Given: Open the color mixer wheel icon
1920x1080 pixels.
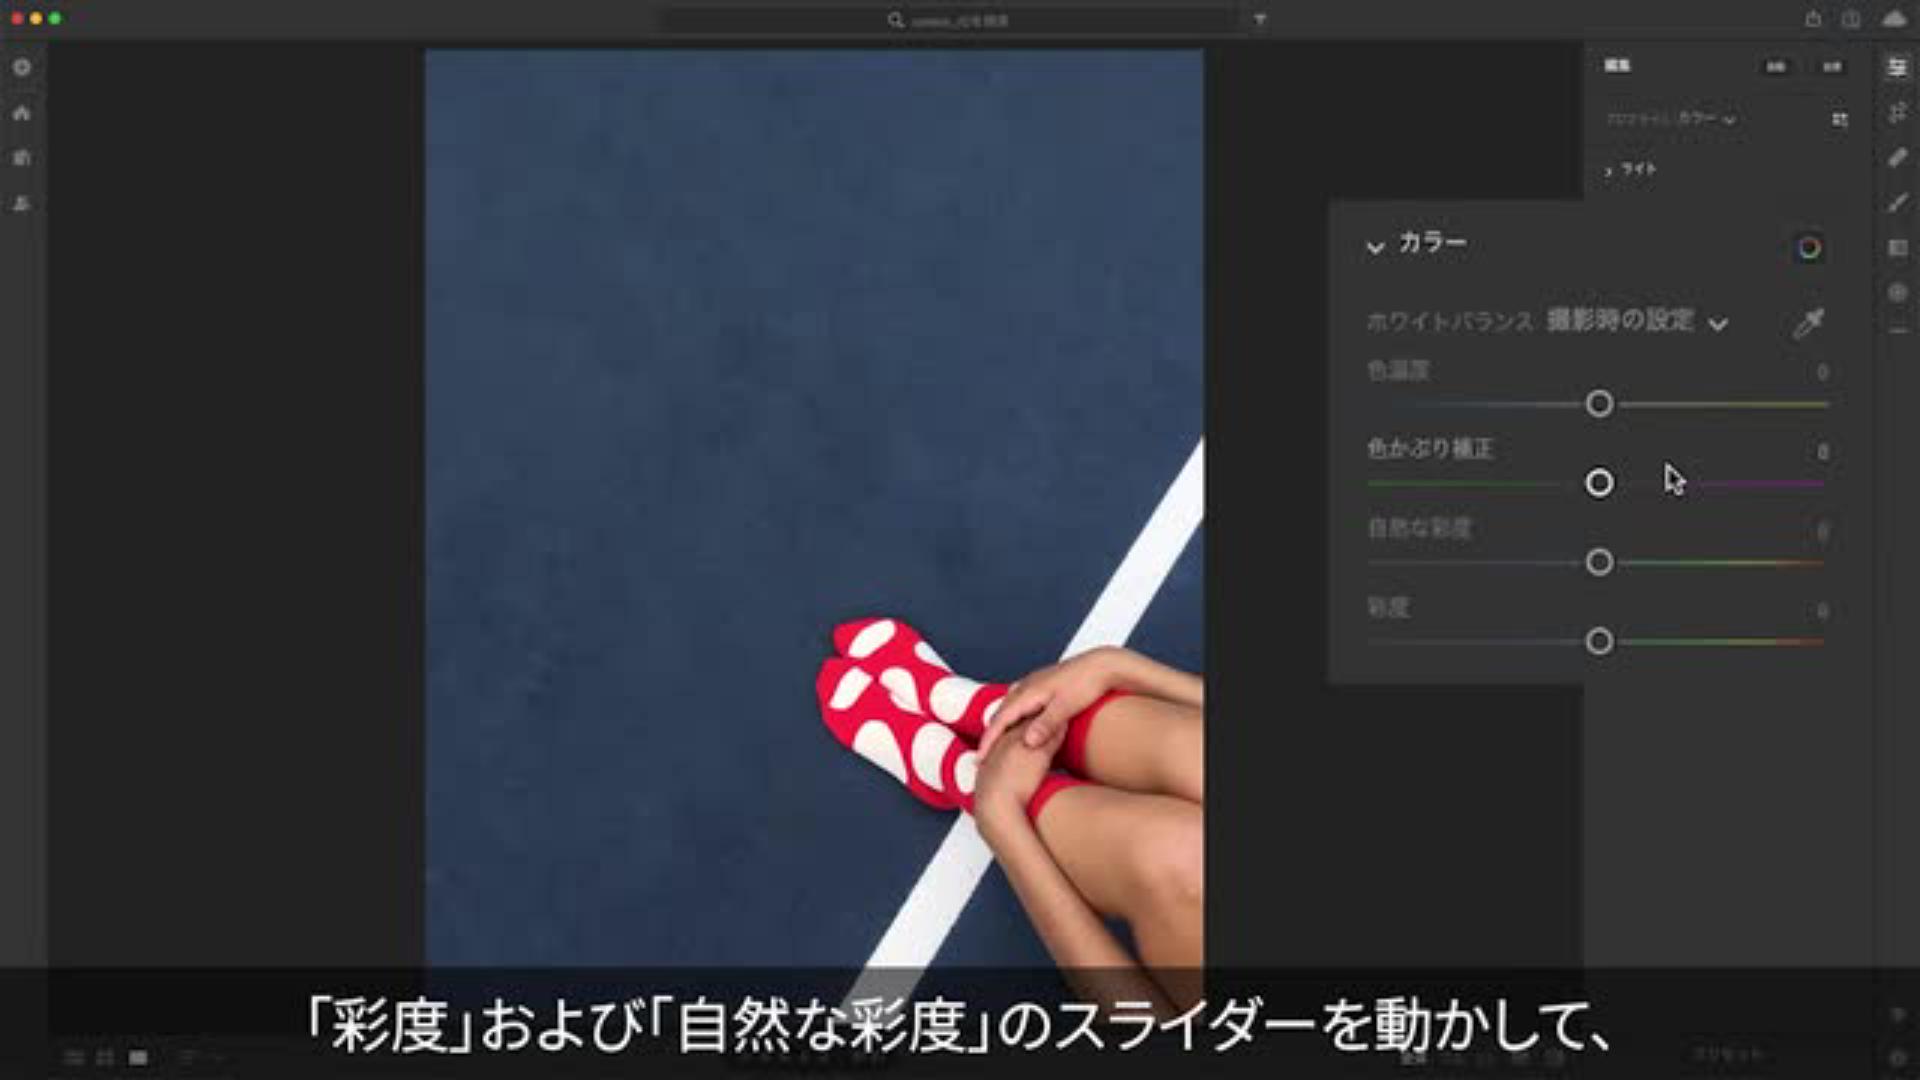Looking at the screenshot, I should click(1808, 248).
